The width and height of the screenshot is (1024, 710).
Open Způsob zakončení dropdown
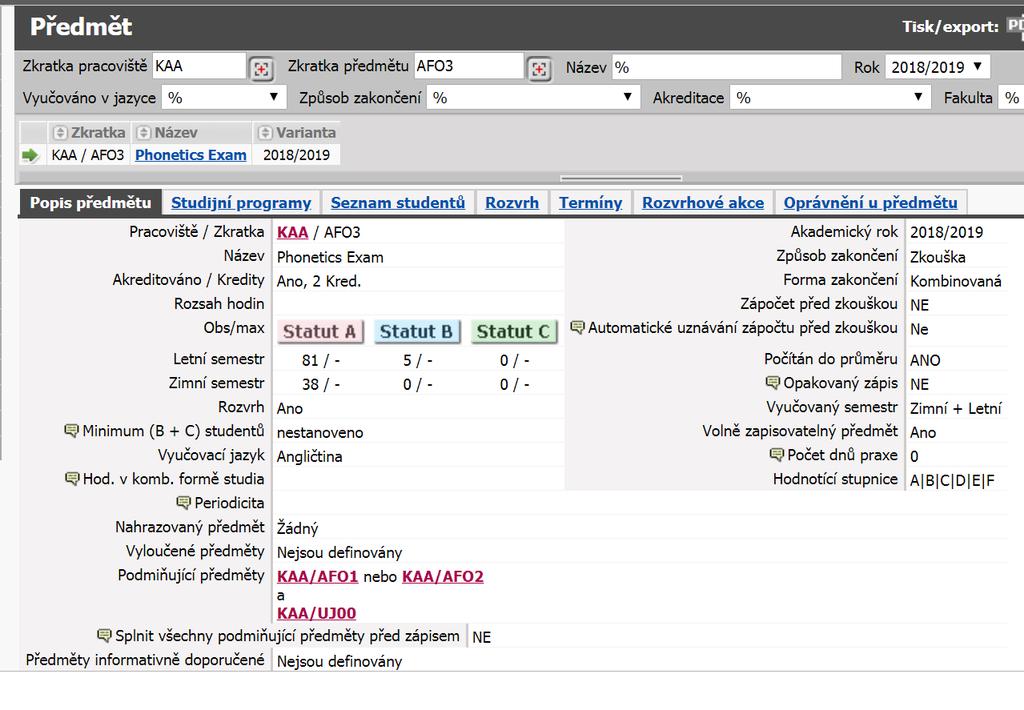[533, 98]
